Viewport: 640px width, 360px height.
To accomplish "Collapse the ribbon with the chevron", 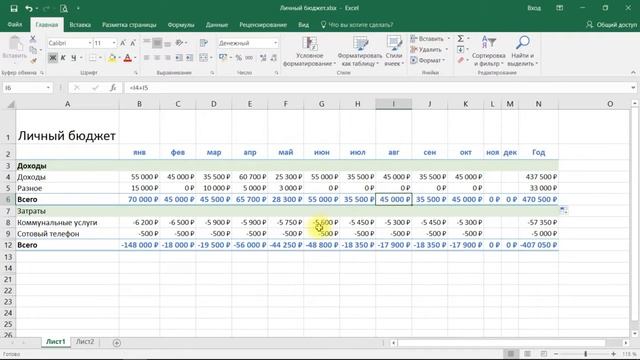I will point(633,73).
